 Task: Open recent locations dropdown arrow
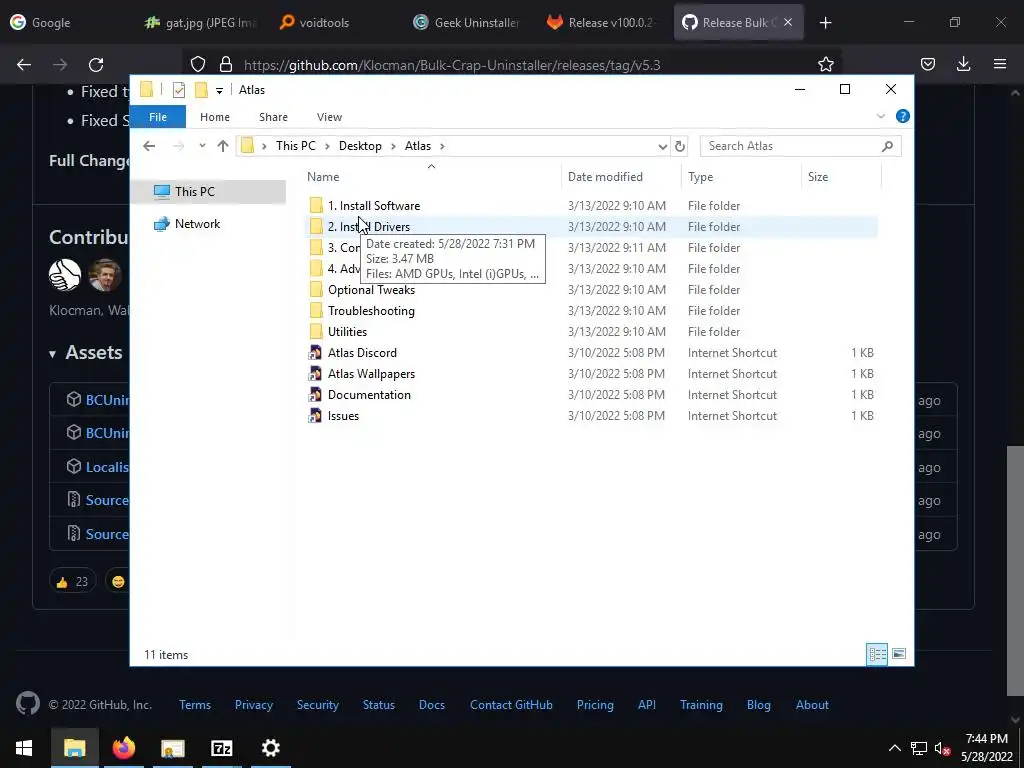click(202, 146)
